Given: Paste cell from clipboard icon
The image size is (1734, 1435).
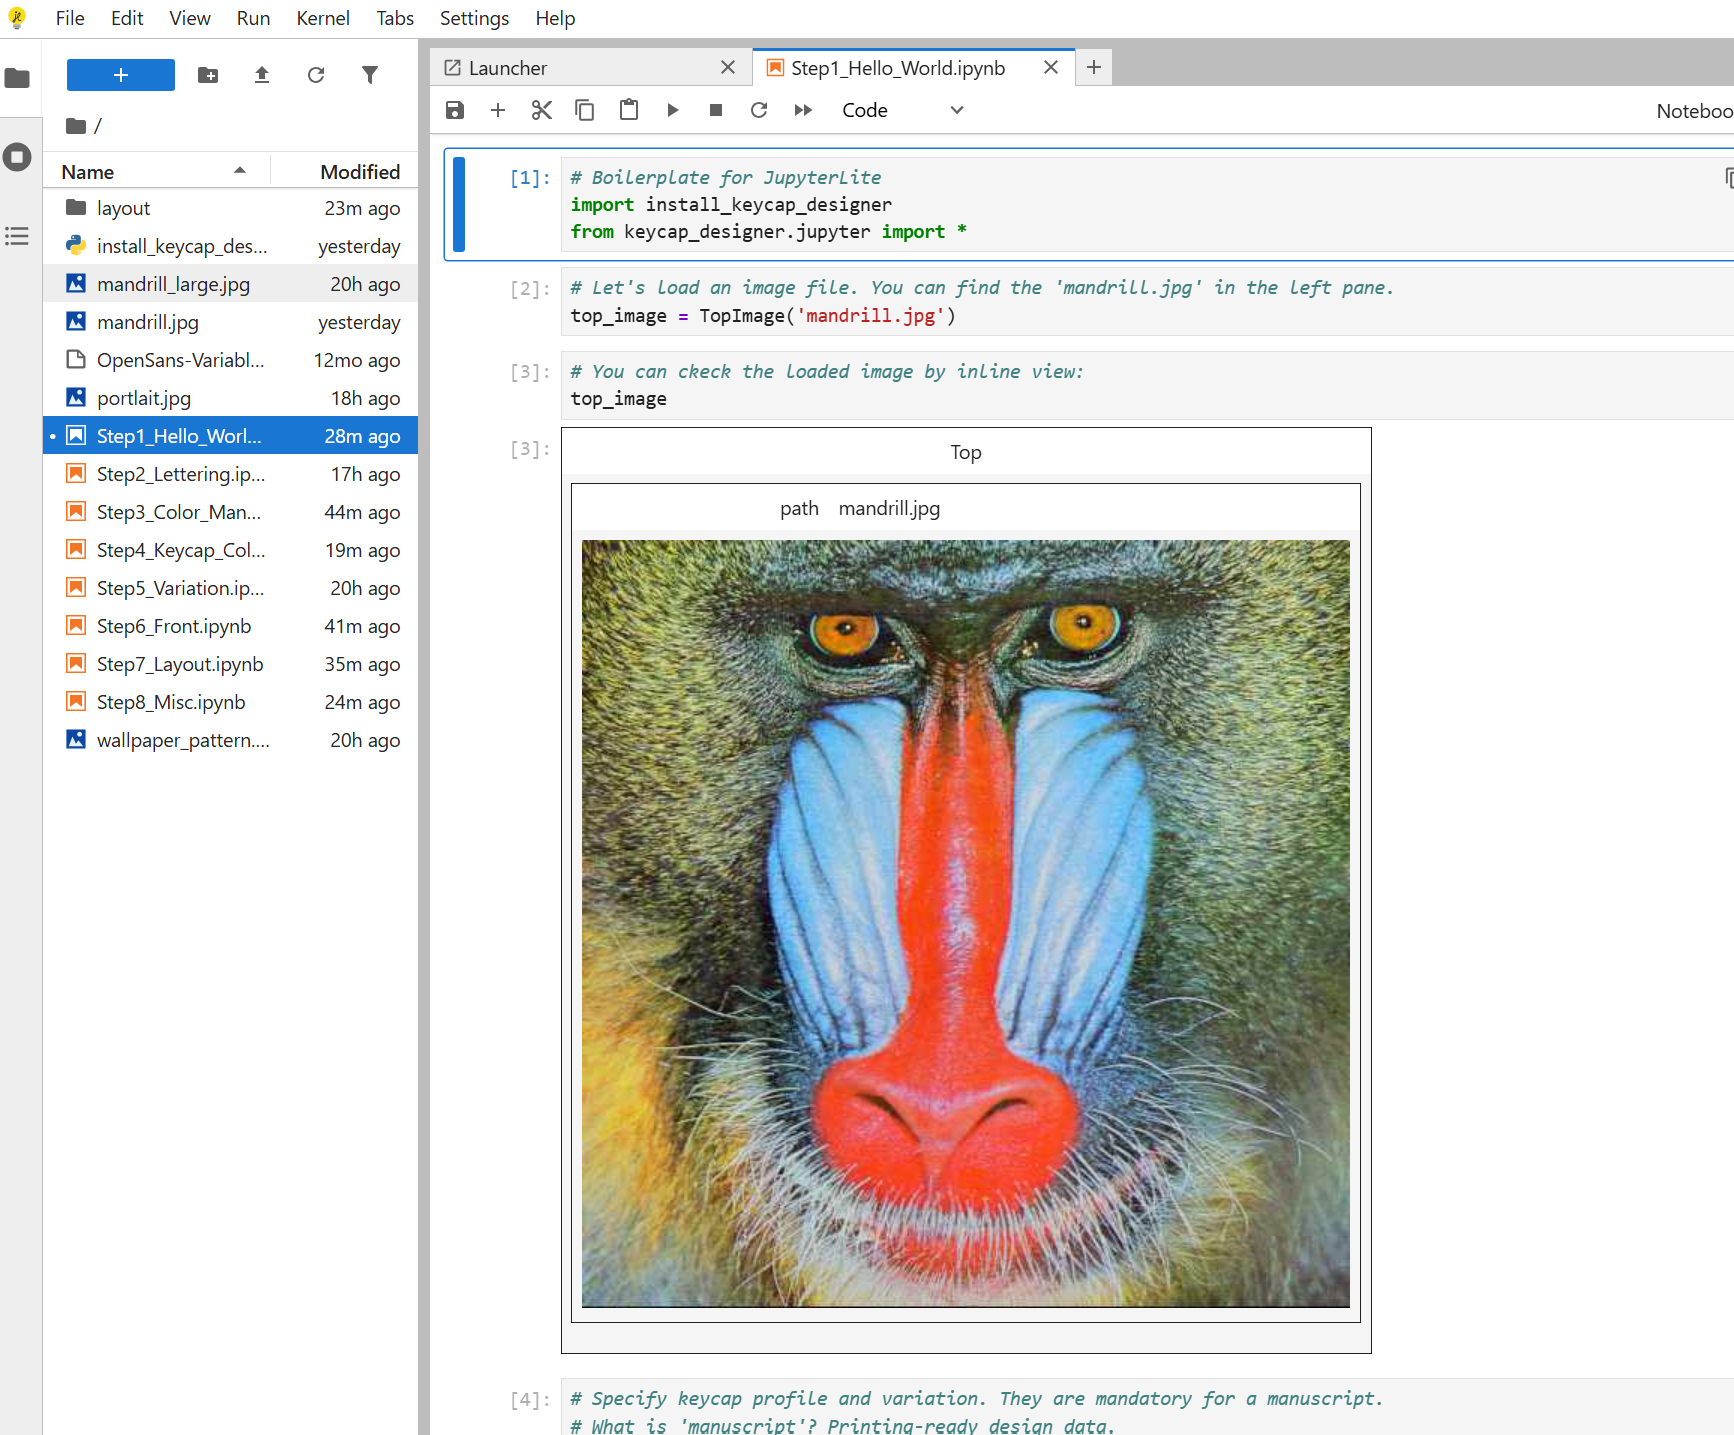Looking at the screenshot, I should [x=629, y=110].
